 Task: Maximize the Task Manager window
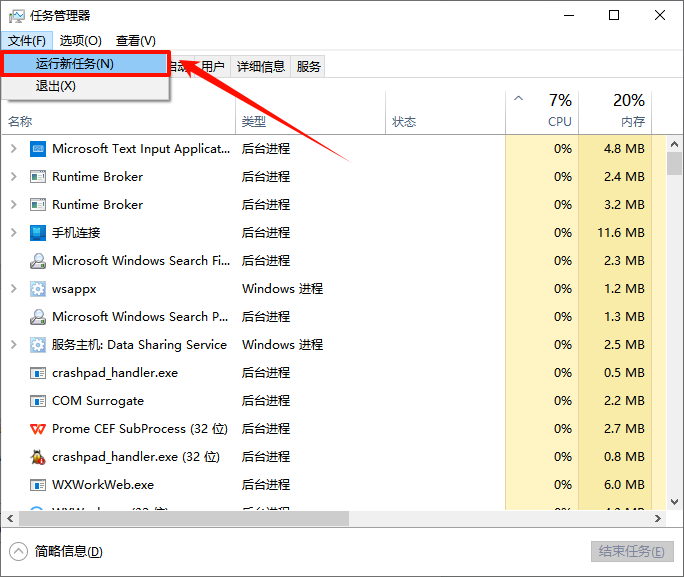[614, 16]
